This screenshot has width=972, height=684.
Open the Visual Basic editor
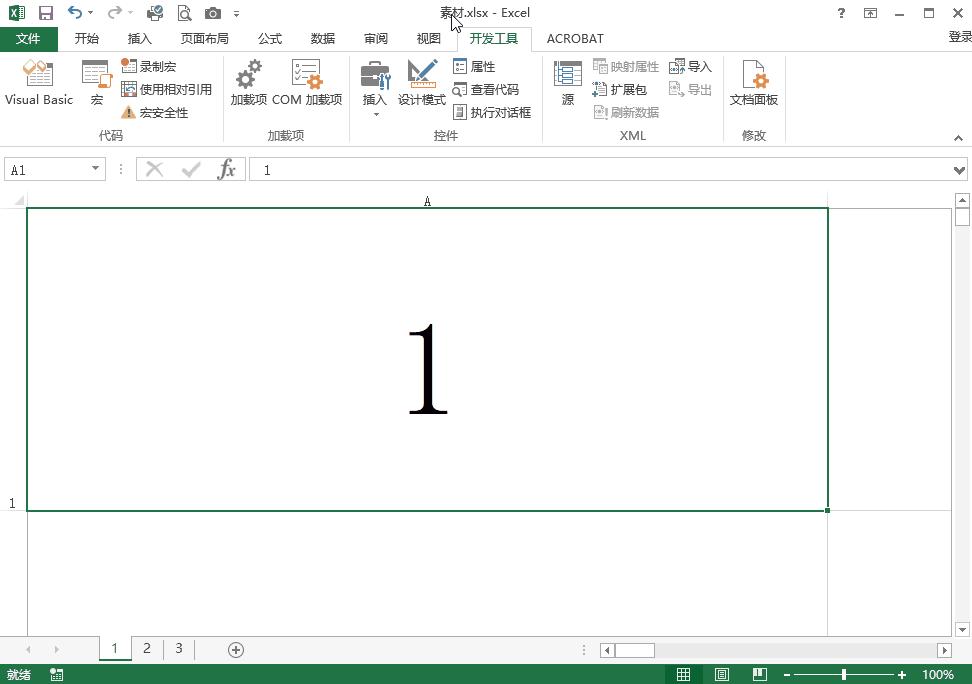38,82
